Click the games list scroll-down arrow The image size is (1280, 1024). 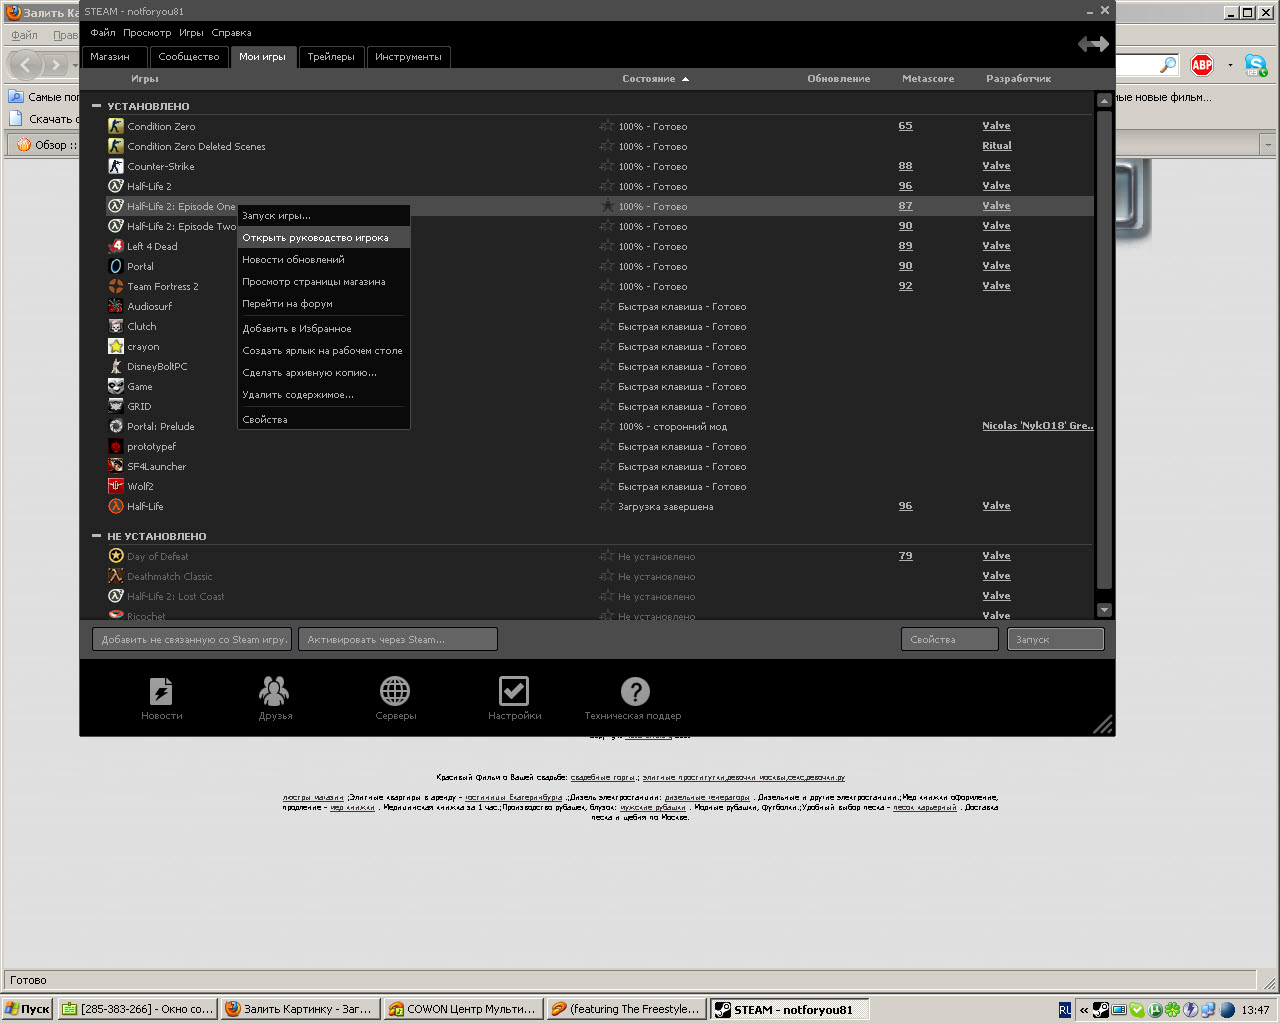point(1104,609)
